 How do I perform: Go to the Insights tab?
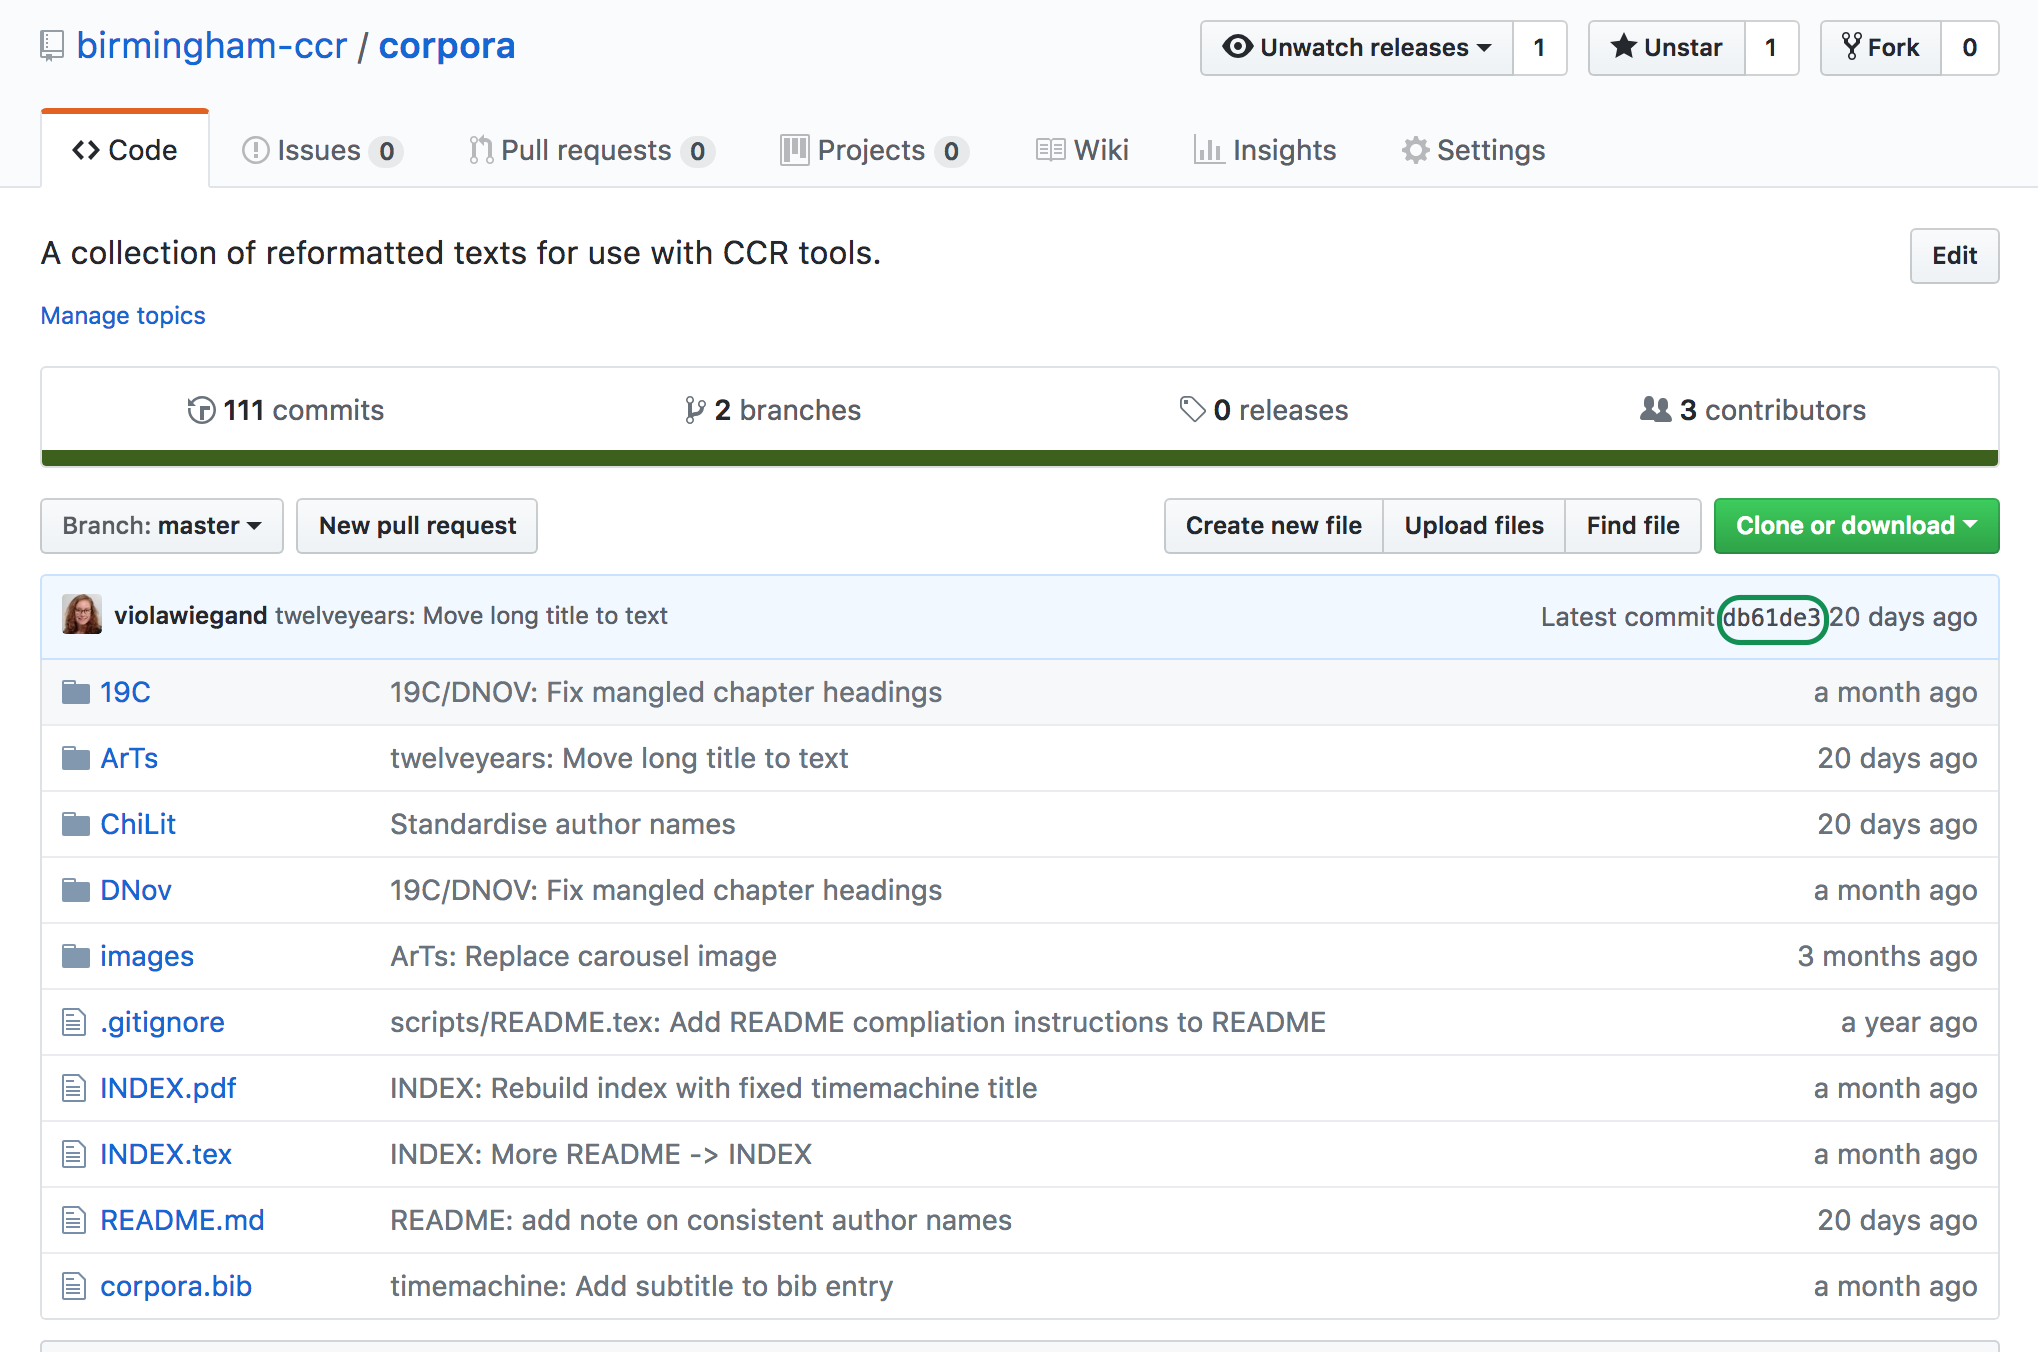click(1265, 150)
